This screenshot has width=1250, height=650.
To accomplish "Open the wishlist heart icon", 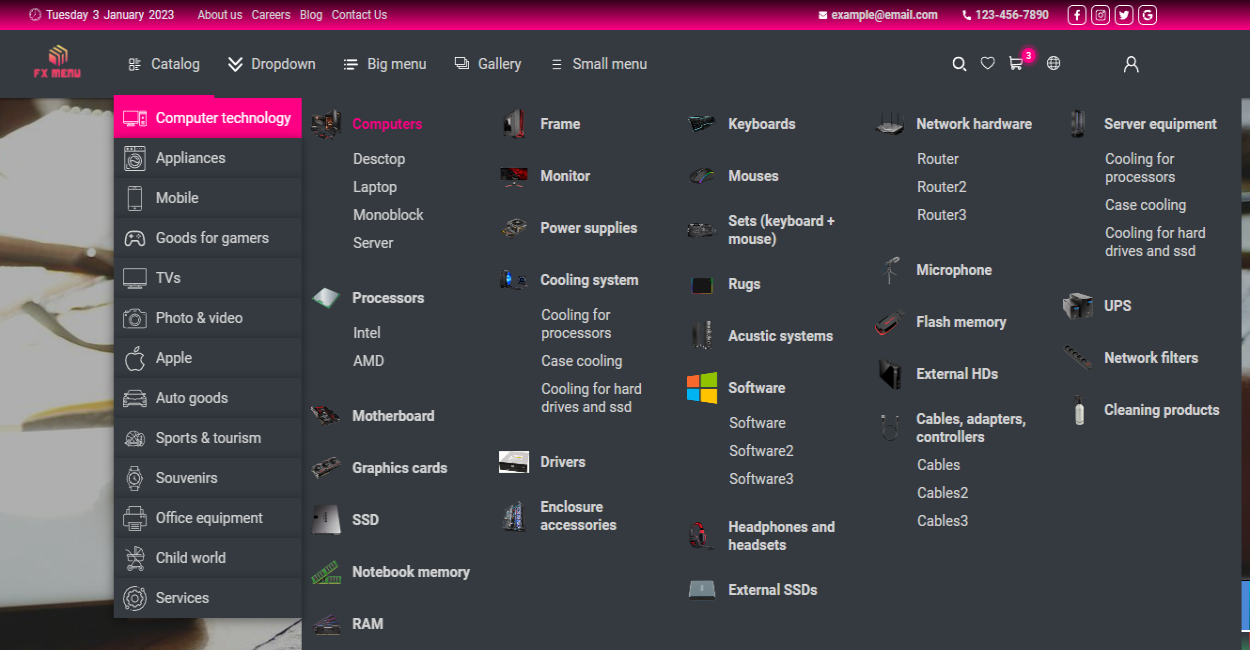I will (x=987, y=64).
